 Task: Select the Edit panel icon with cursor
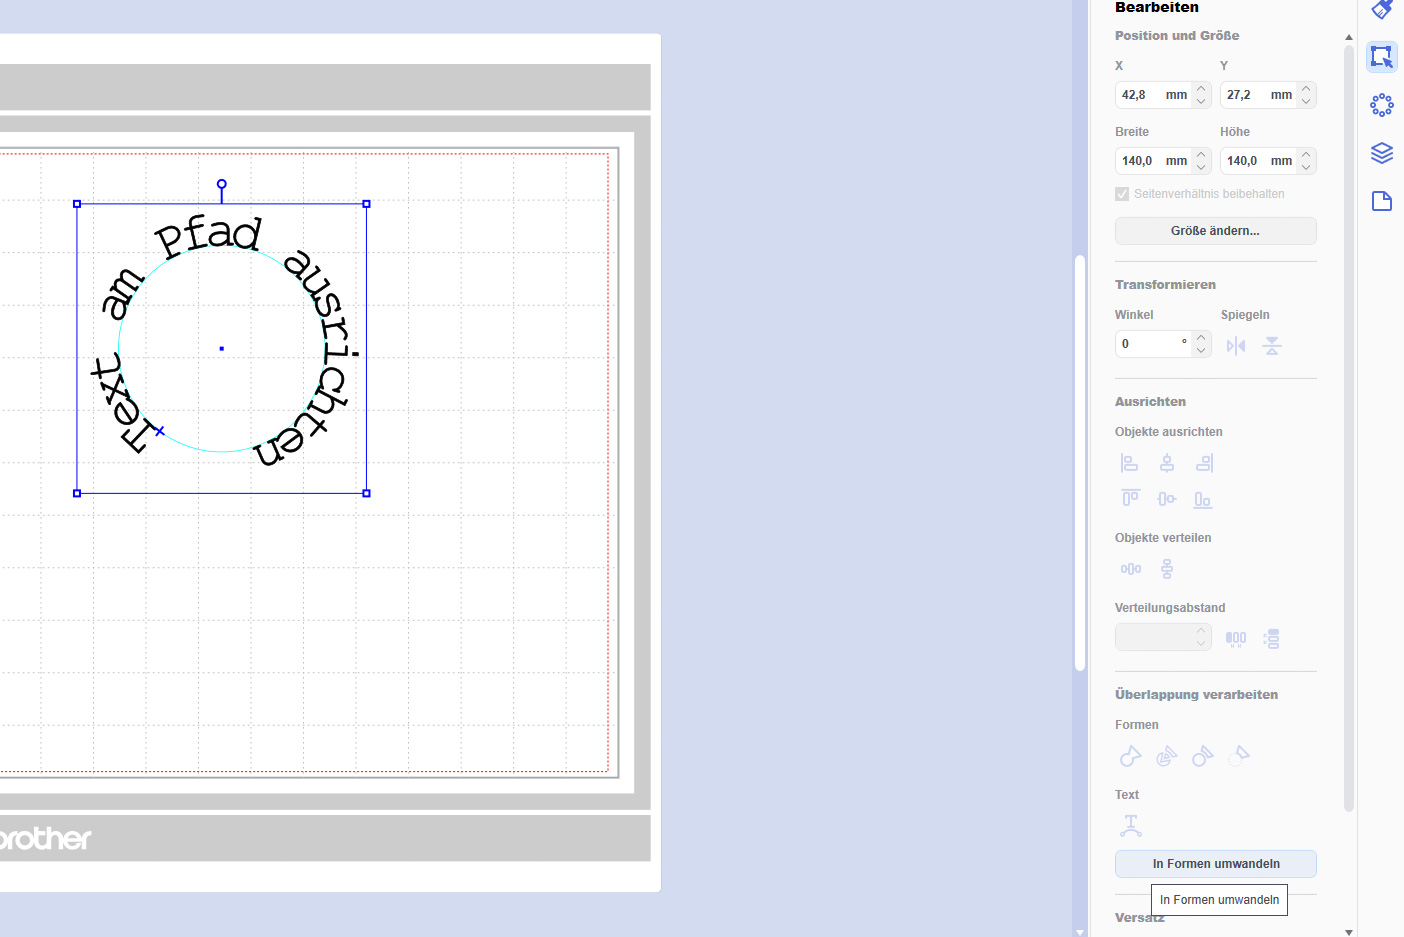click(1381, 57)
